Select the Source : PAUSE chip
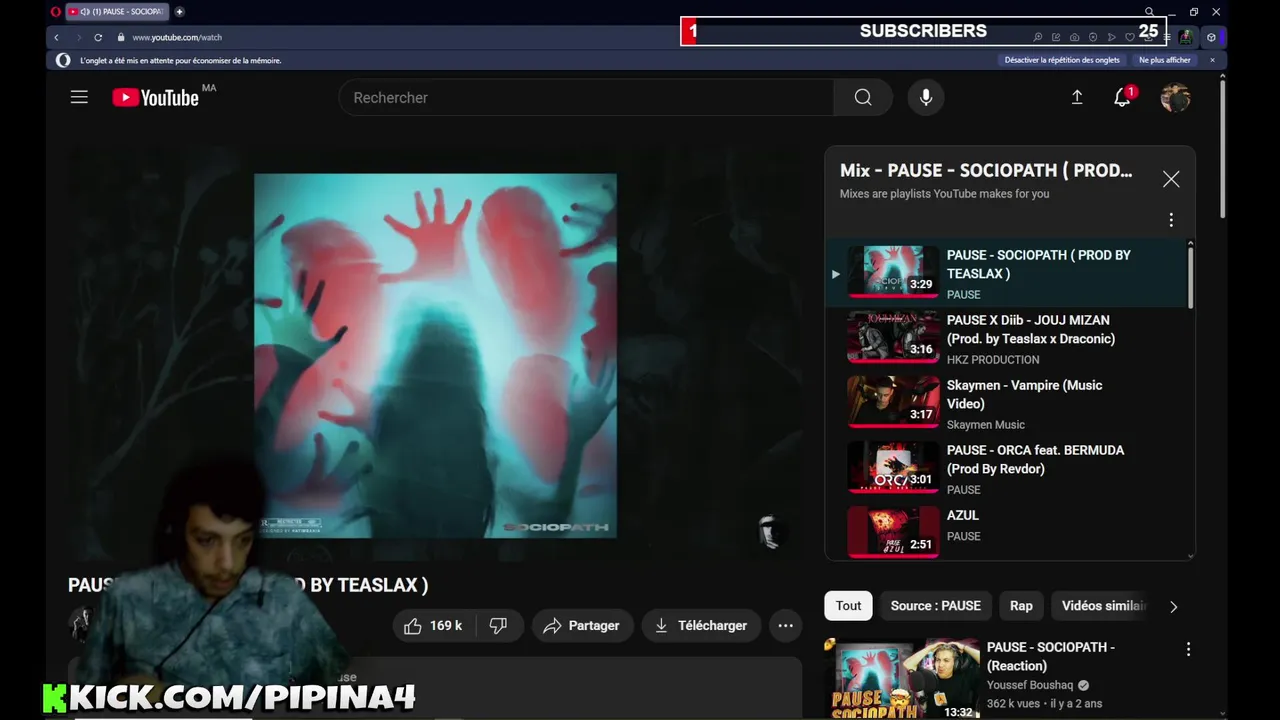This screenshot has width=1280, height=720. tap(936, 606)
